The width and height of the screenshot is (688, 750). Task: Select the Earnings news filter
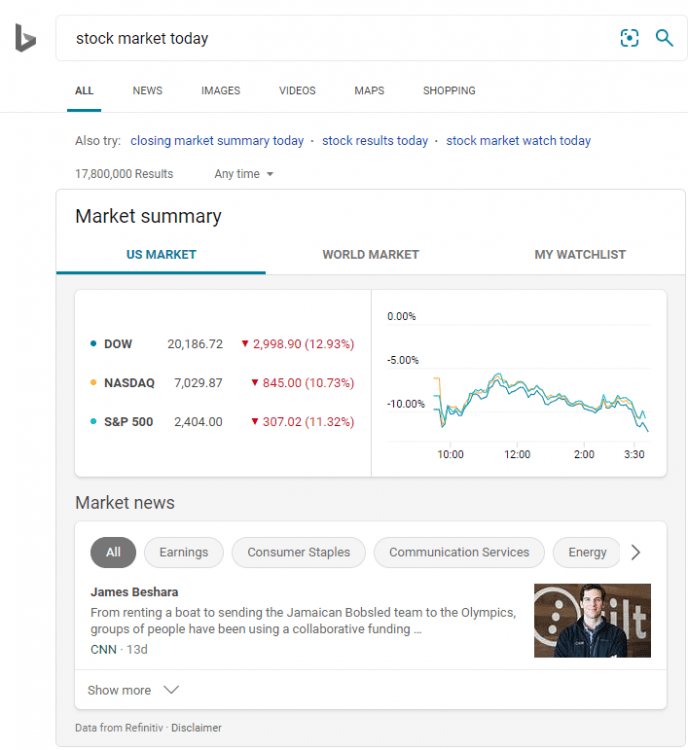pos(184,552)
